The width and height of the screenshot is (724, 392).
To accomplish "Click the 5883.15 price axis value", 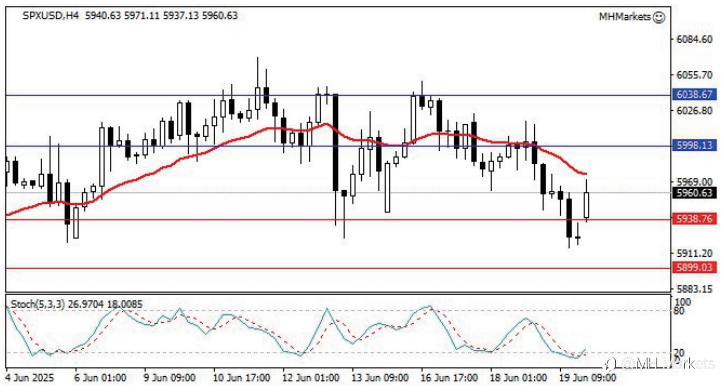I will coord(694,289).
